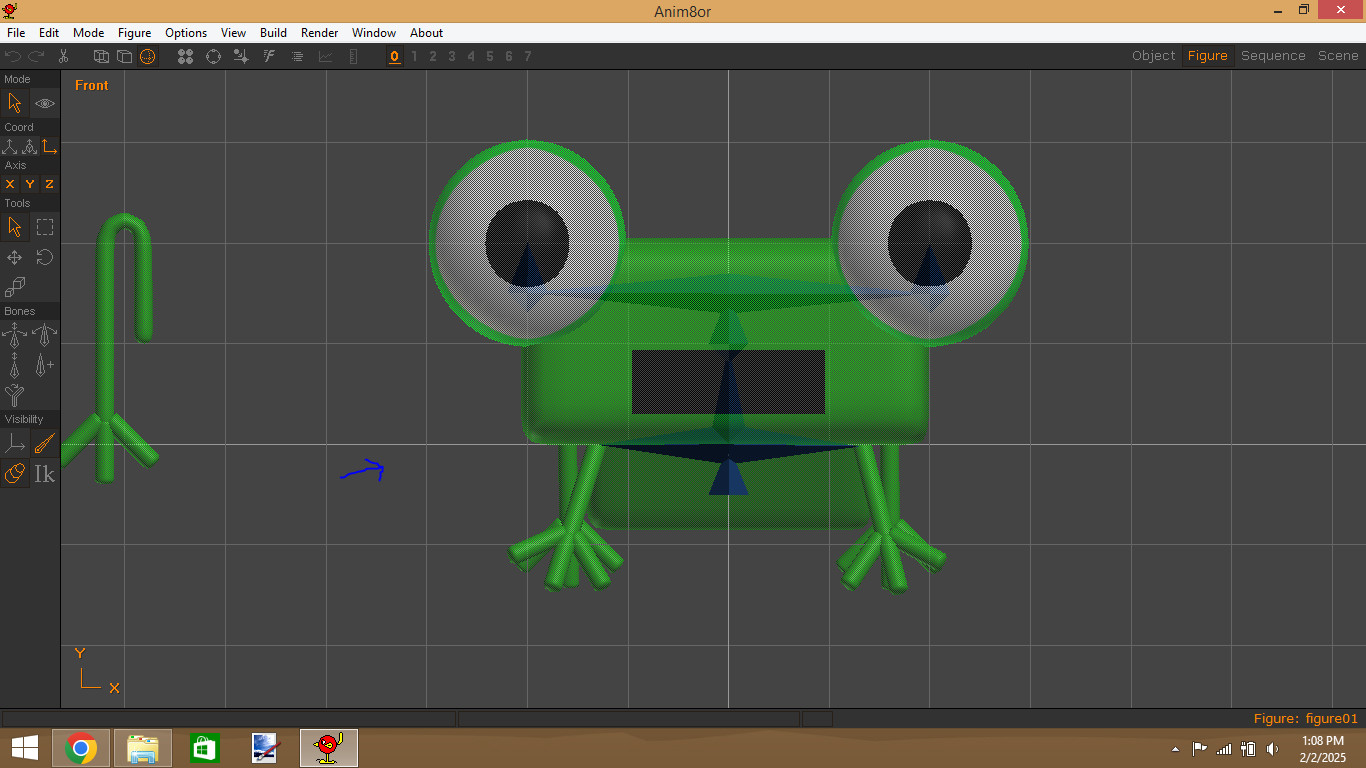Select the arrow under Mode
The height and width of the screenshot is (768, 1366).
click(x=15, y=103)
